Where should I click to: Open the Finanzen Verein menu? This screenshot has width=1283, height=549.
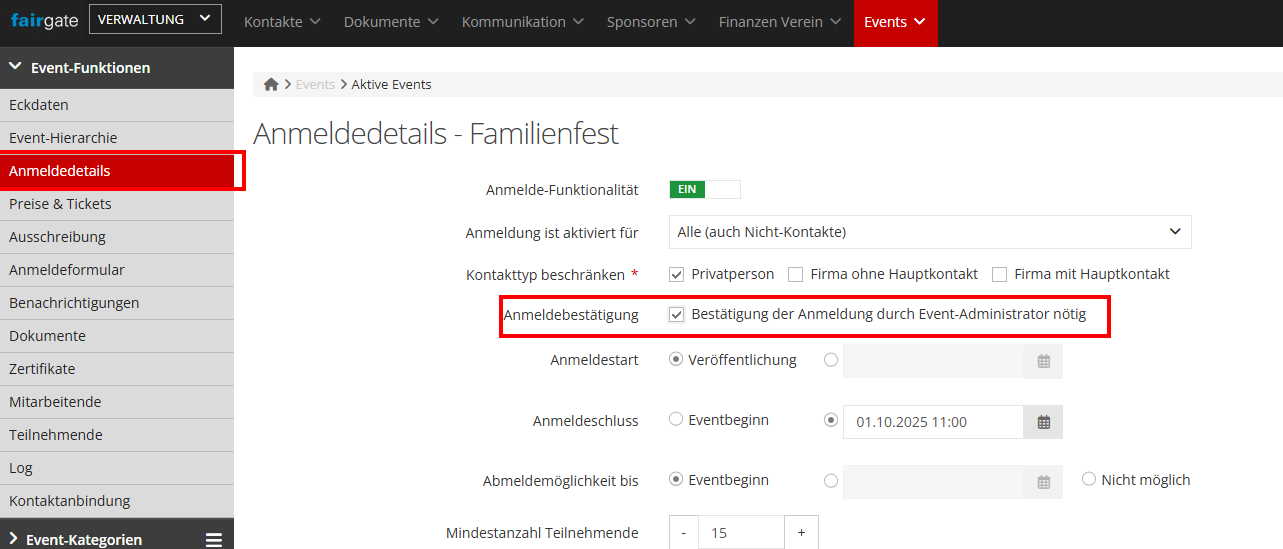[x=779, y=22]
